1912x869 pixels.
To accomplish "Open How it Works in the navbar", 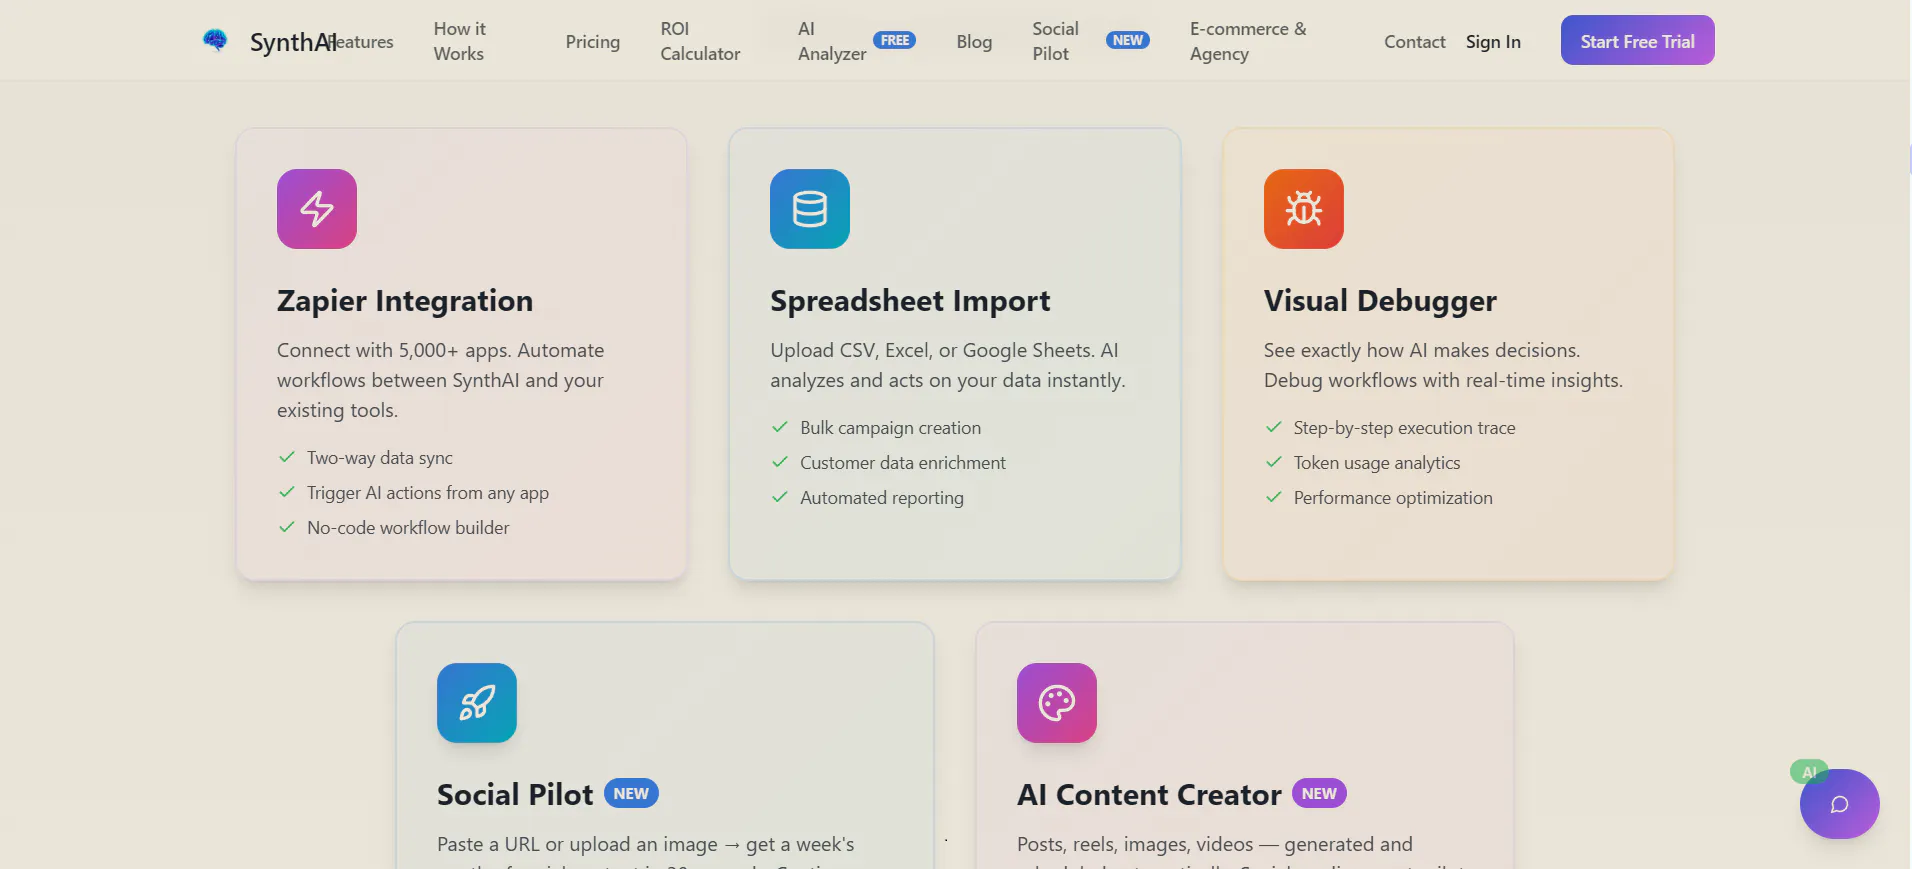I will [x=460, y=41].
